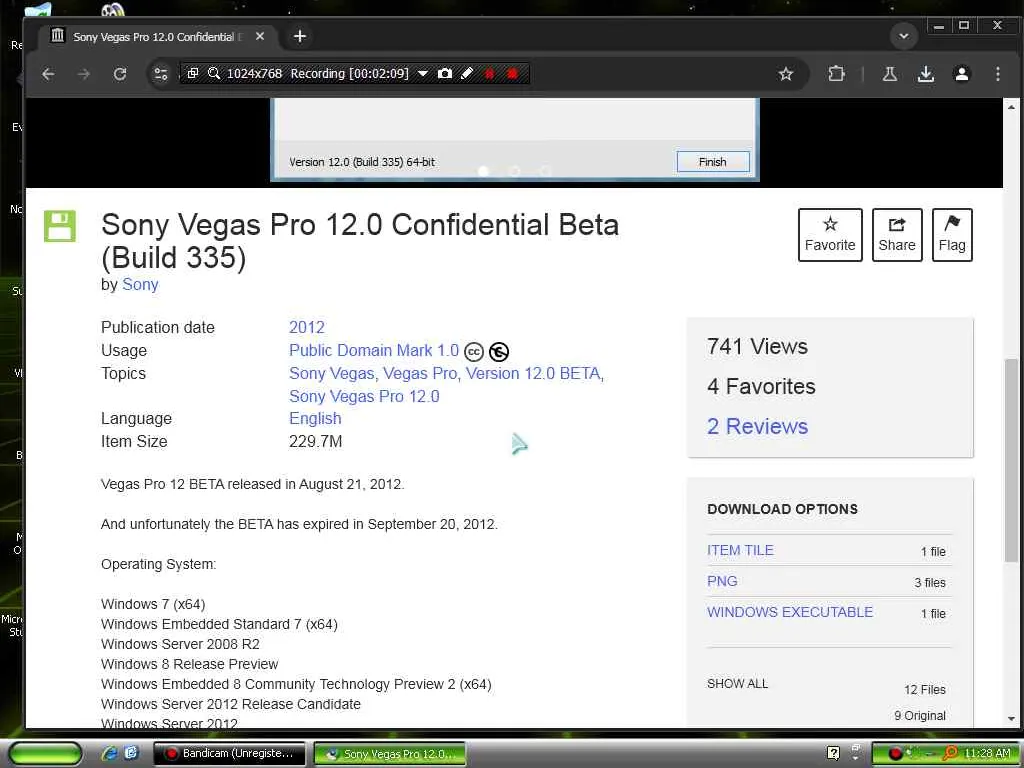Click the help question-mark icon in taskbar
The height and width of the screenshot is (768, 1024).
pyautogui.click(x=833, y=753)
